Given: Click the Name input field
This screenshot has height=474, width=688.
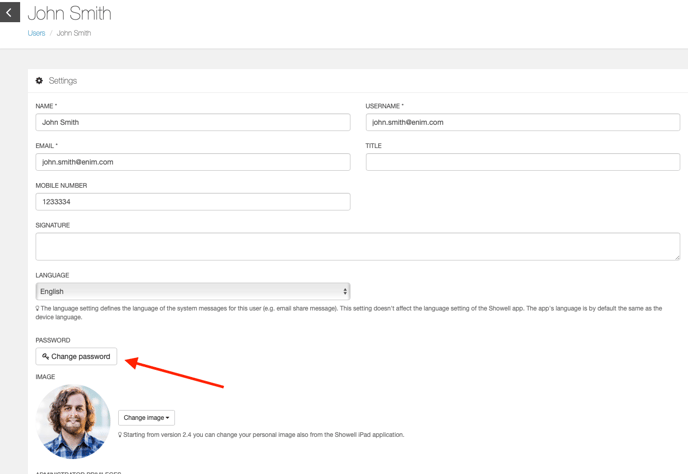Looking at the screenshot, I should pyautogui.click(x=193, y=122).
